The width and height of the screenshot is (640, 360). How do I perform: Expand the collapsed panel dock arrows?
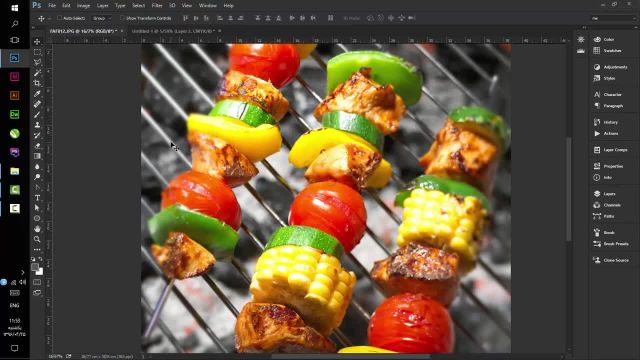584,27
